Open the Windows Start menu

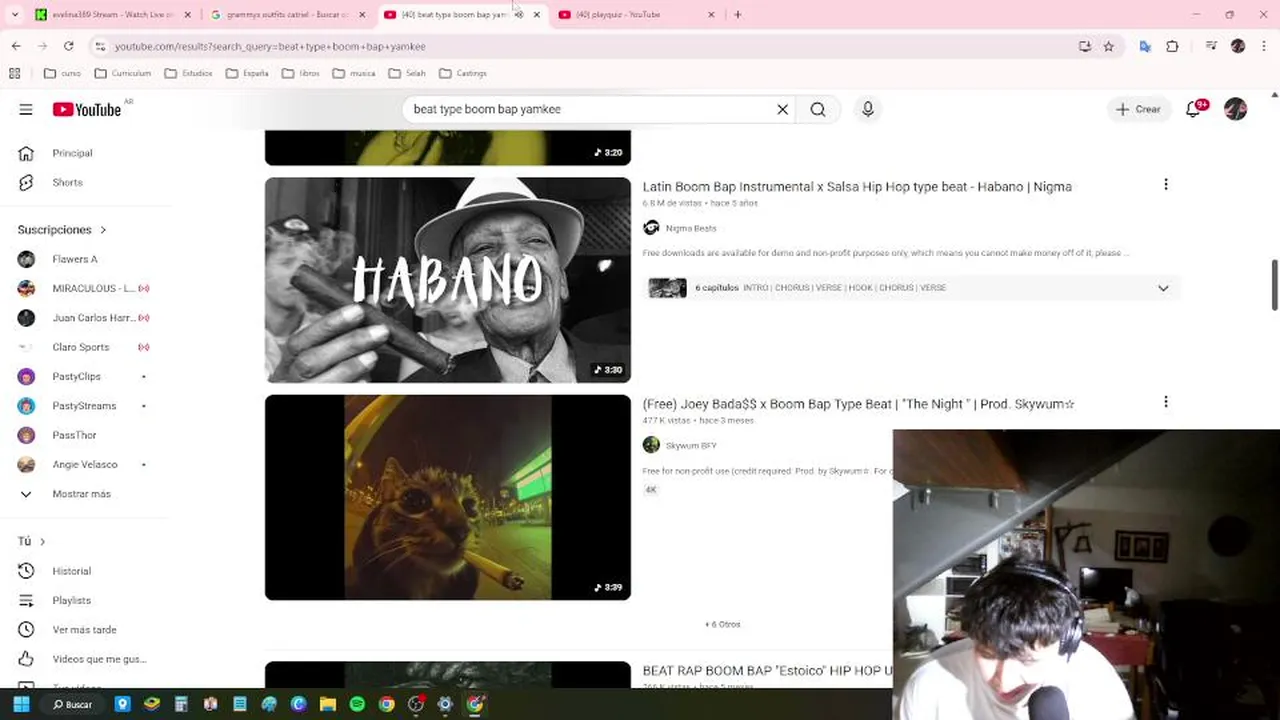click(21, 704)
